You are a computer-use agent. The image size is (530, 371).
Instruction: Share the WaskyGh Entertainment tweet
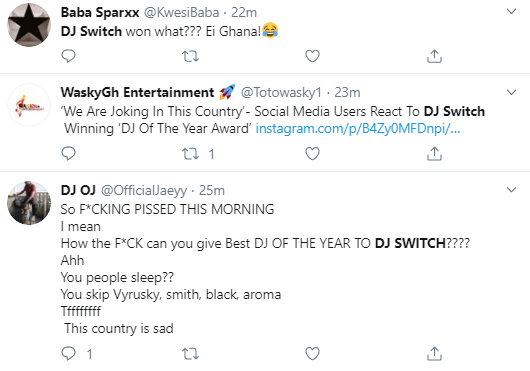point(434,154)
